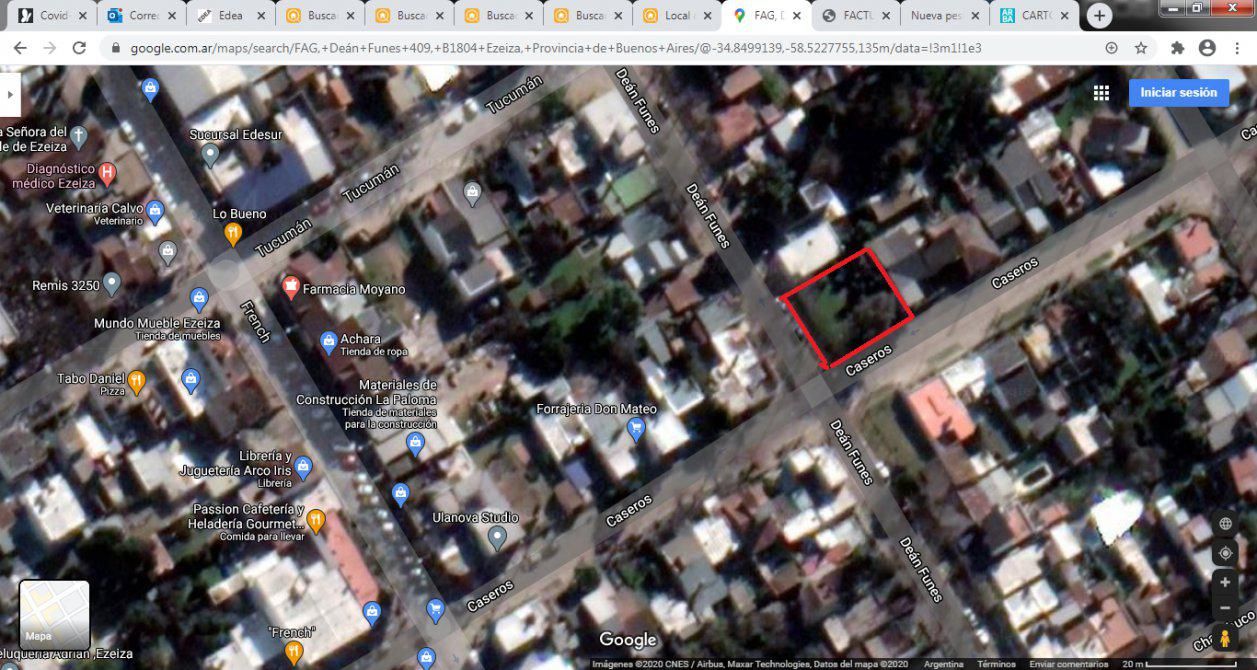Click the Forrajeria Don Mateo shopping pin
The height and width of the screenshot is (670, 1257).
pos(635,429)
